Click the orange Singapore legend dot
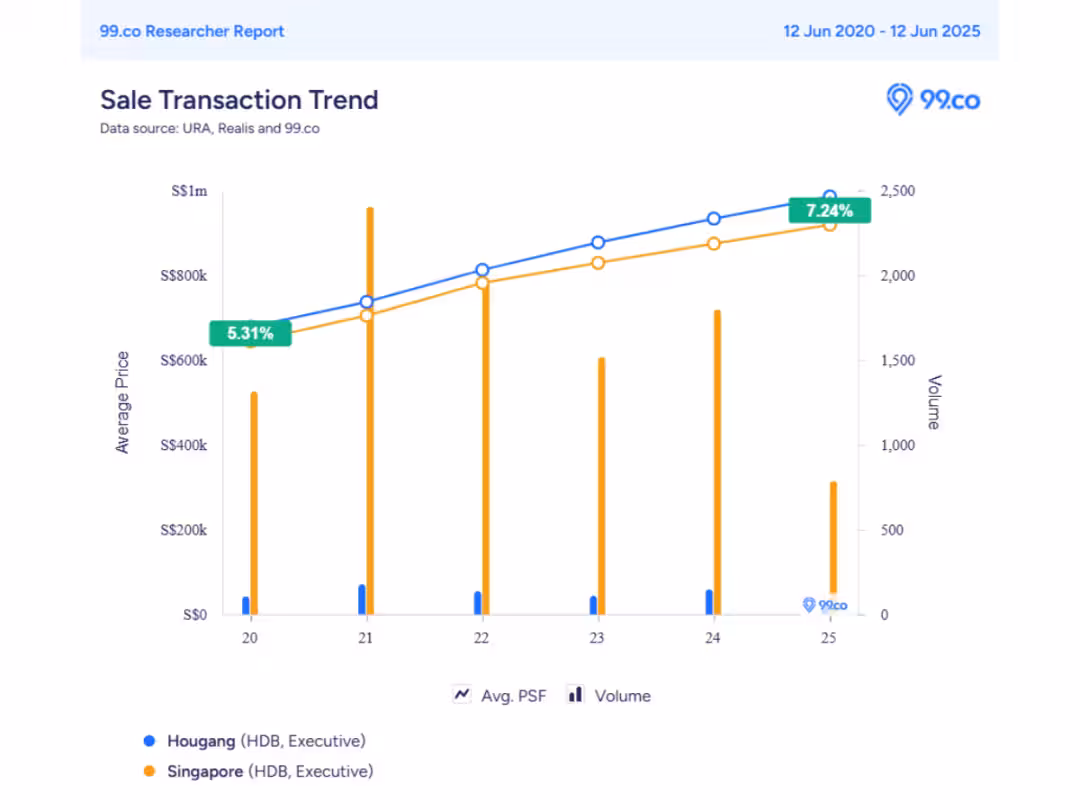1080x810 pixels. click(x=149, y=771)
